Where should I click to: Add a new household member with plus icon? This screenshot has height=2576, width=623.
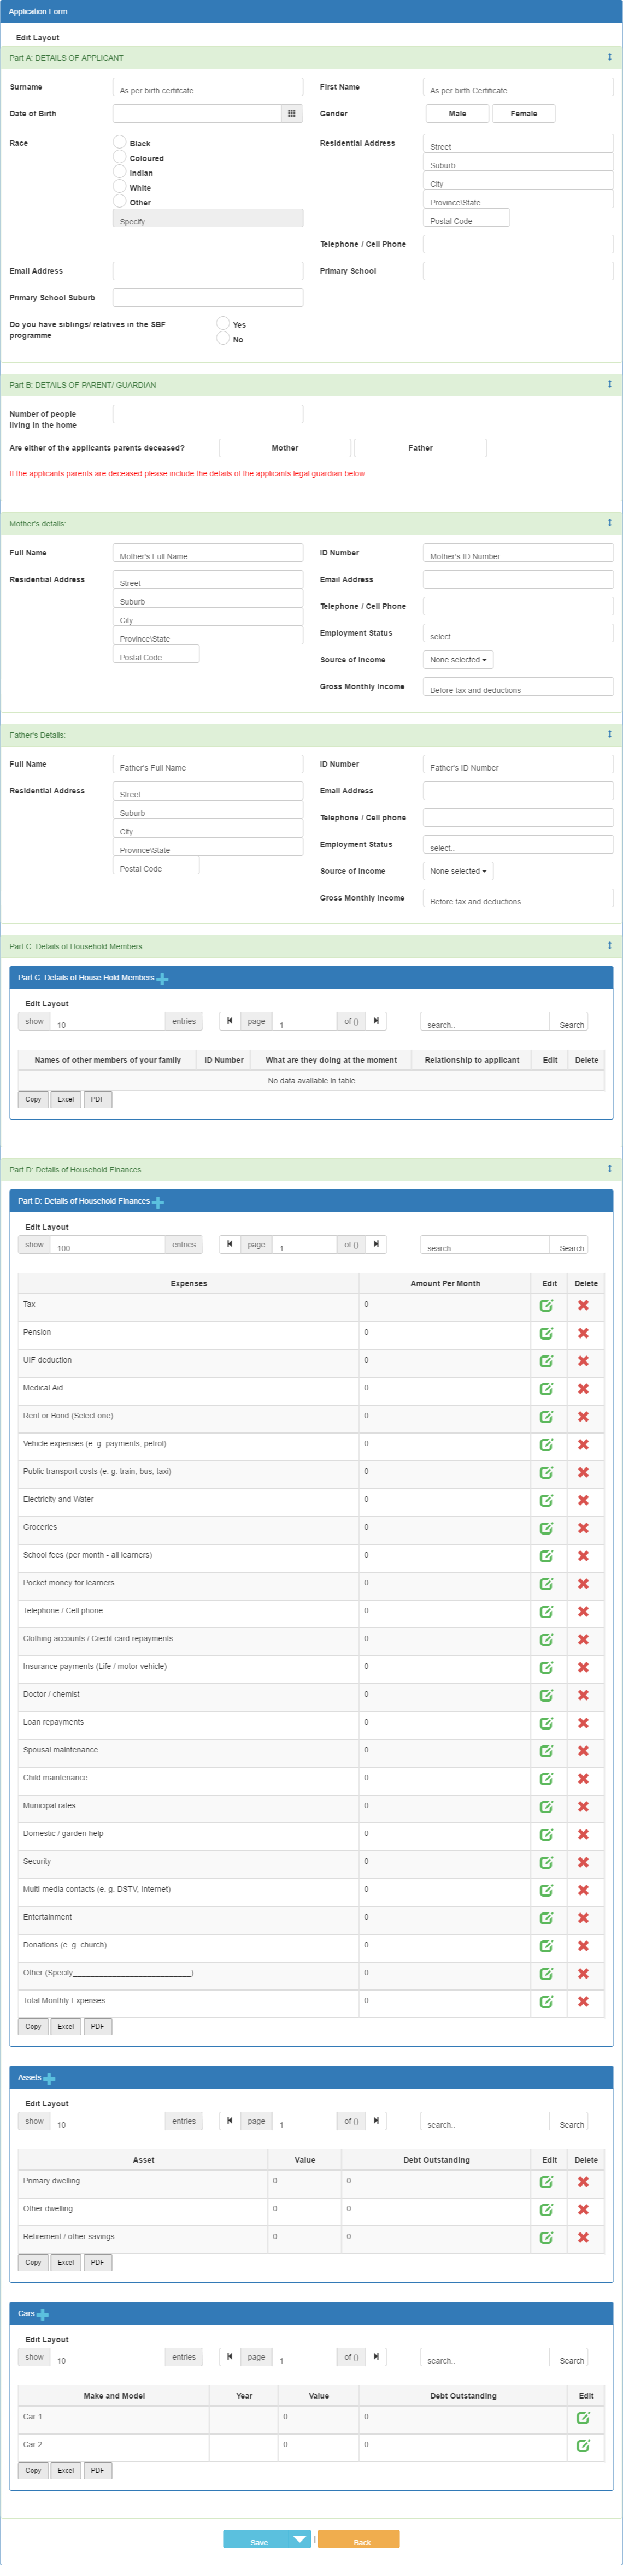[x=162, y=979]
